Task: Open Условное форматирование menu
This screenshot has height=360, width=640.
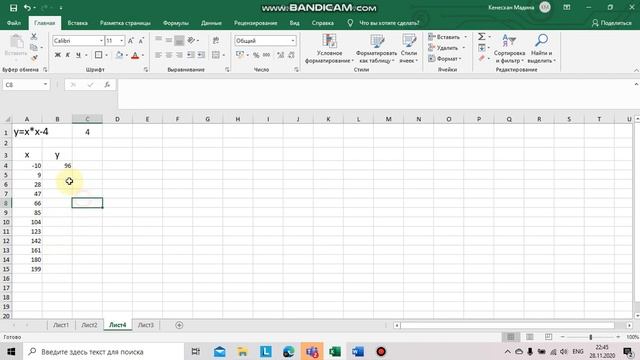Action: click(329, 48)
